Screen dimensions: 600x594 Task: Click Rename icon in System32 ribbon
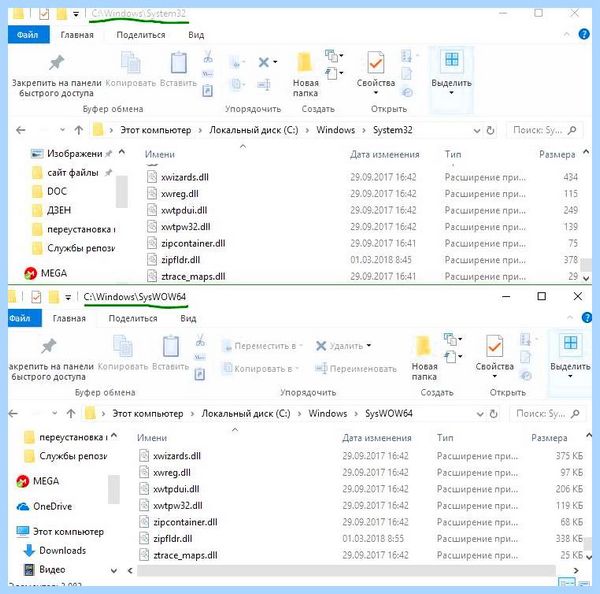pyautogui.click(x=264, y=84)
